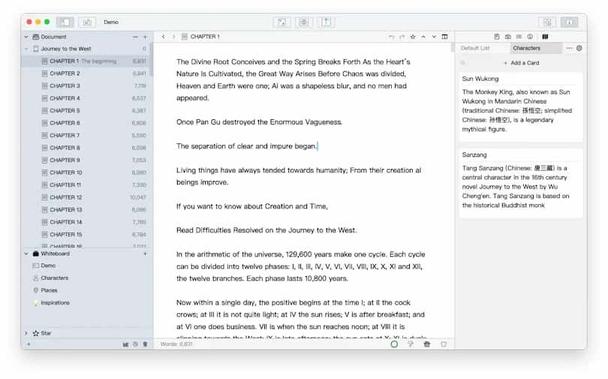Select the cards icon in inspector toolbar

click(x=545, y=37)
